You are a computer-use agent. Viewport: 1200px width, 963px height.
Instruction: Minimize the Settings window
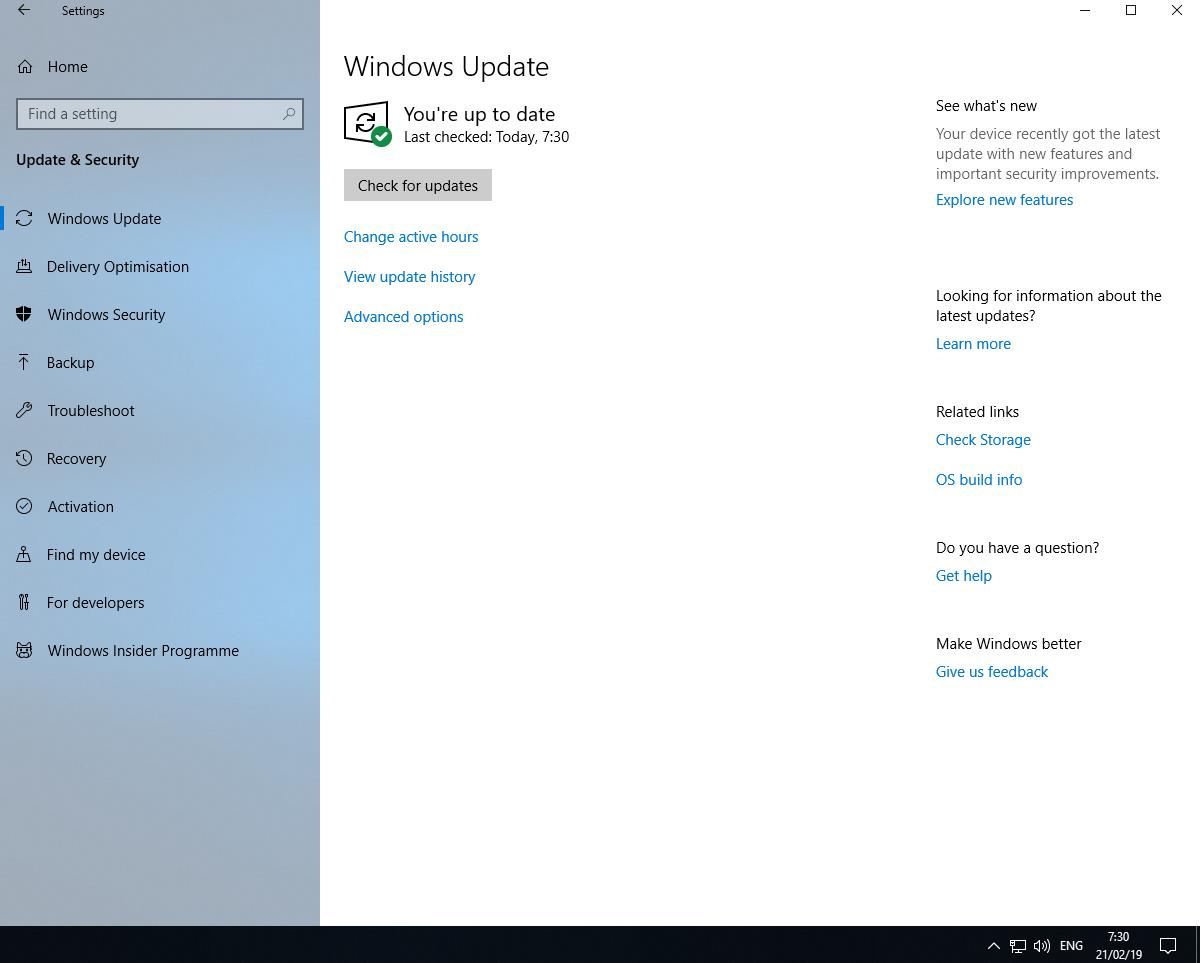click(1085, 10)
